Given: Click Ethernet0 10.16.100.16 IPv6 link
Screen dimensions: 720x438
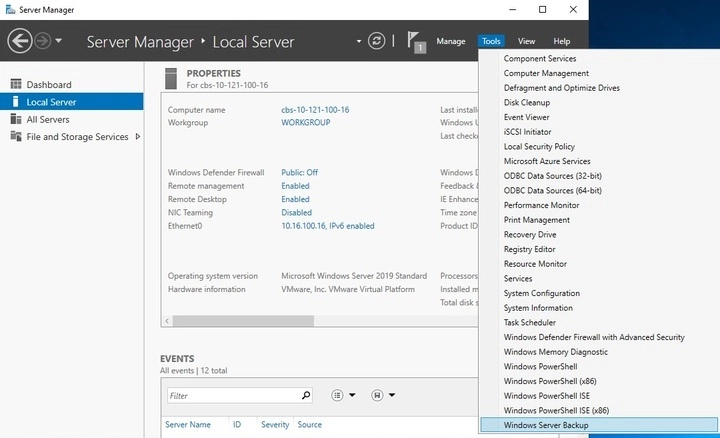Looking at the screenshot, I should point(327,226).
